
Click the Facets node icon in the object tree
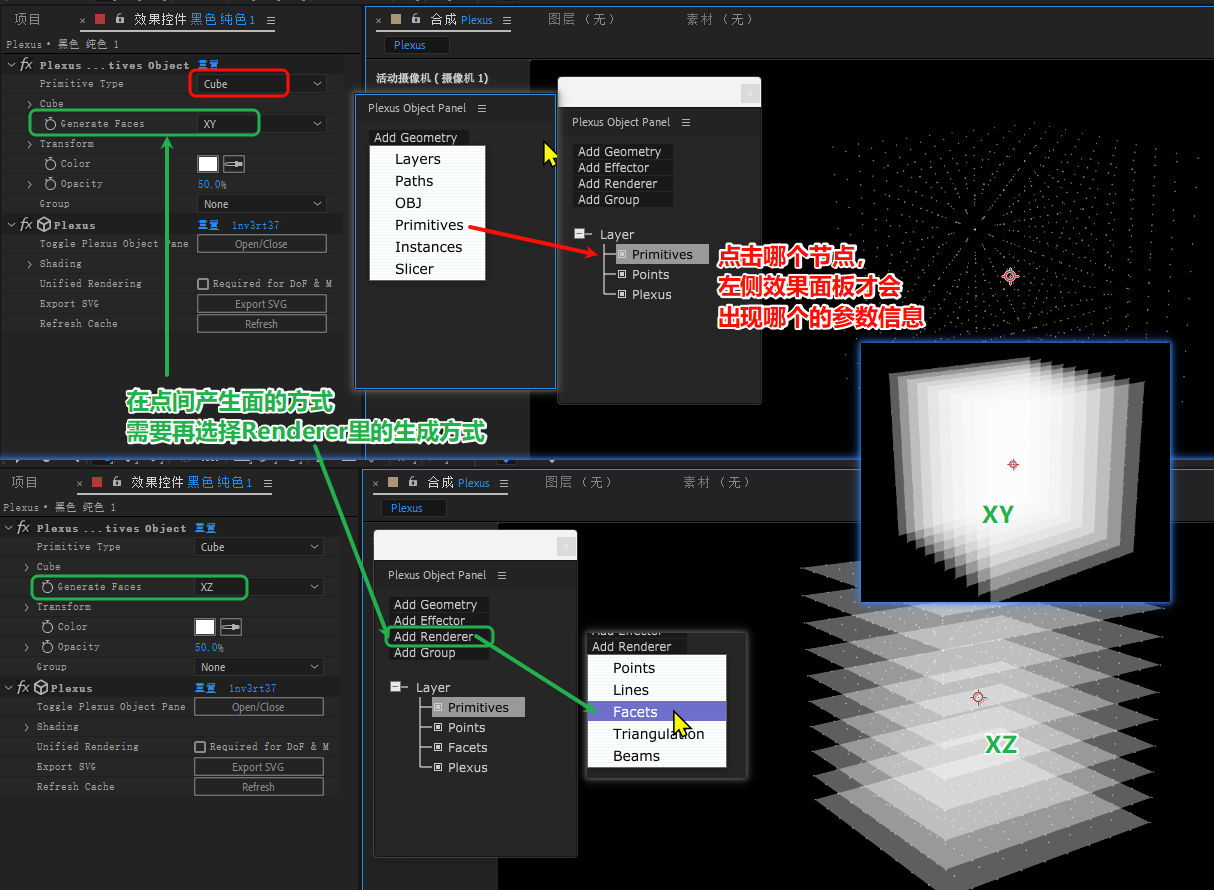pyautogui.click(x=438, y=747)
